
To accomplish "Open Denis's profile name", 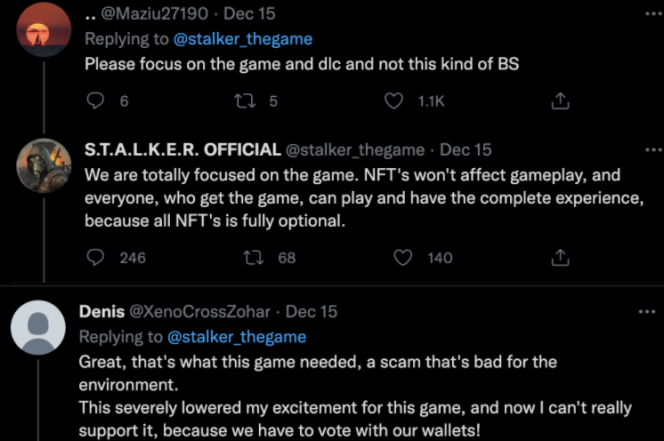I will [102, 312].
